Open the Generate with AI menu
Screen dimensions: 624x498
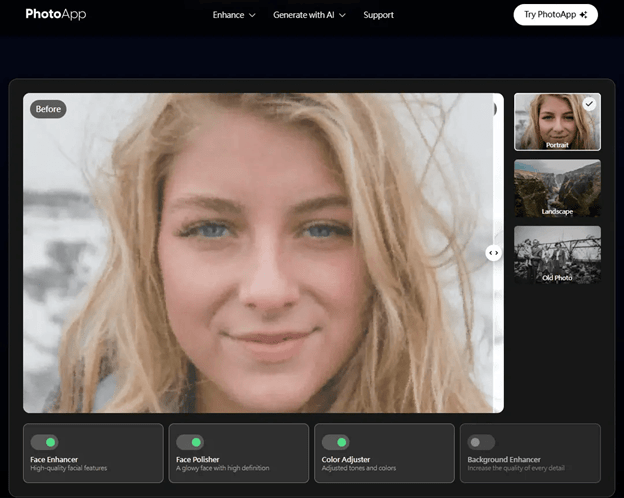click(309, 15)
